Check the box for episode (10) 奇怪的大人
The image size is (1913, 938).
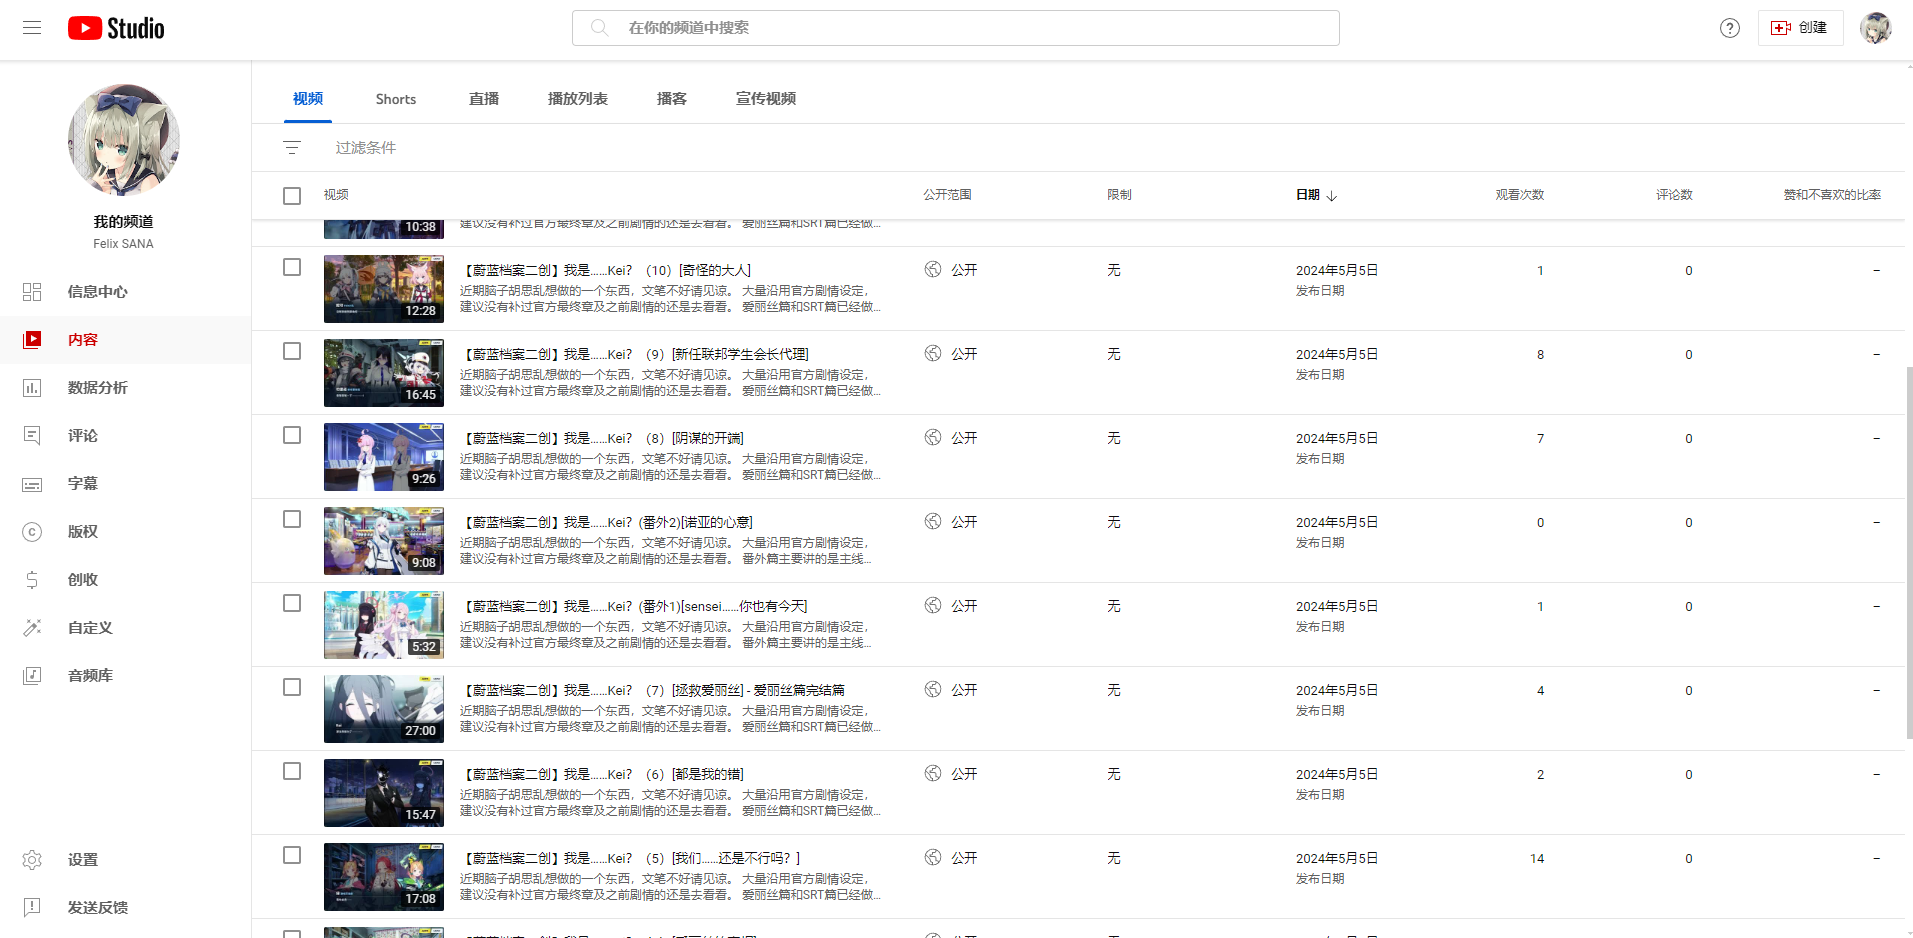pos(292,268)
